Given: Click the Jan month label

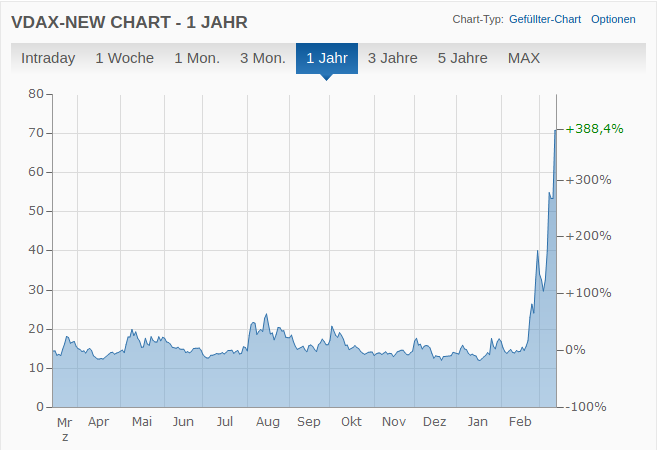Looking at the screenshot, I should coord(478,421).
